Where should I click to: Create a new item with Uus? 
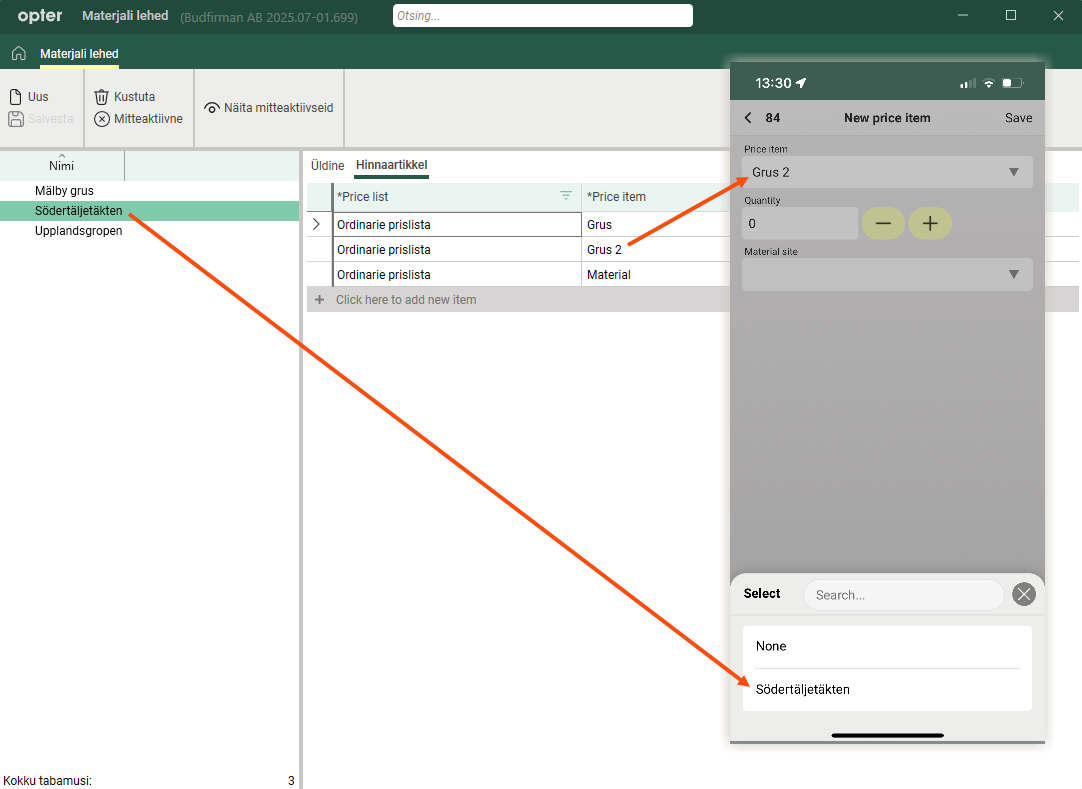click(16, 97)
